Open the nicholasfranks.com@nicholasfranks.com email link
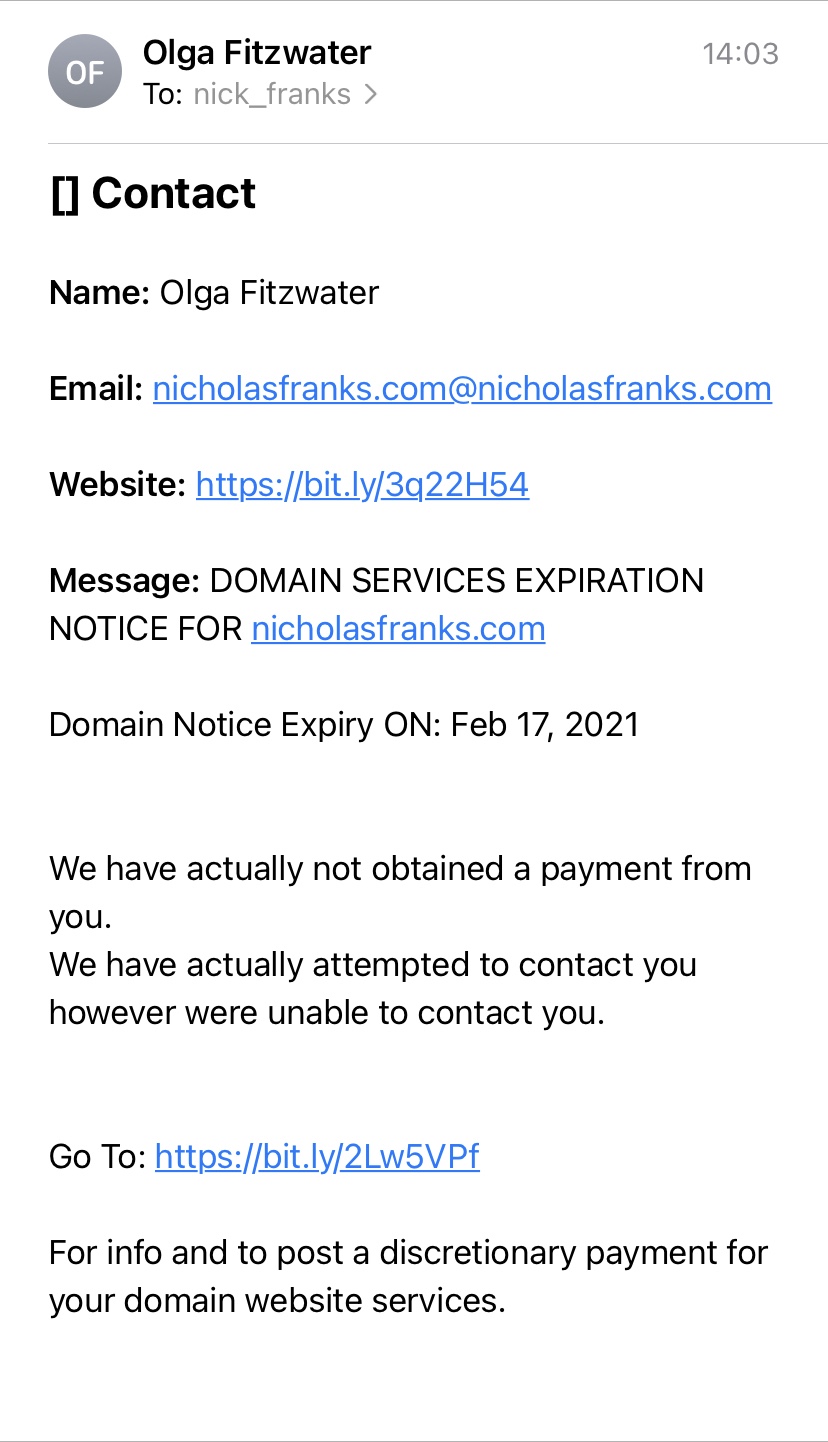The image size is (828, 1442). (462, 389)
